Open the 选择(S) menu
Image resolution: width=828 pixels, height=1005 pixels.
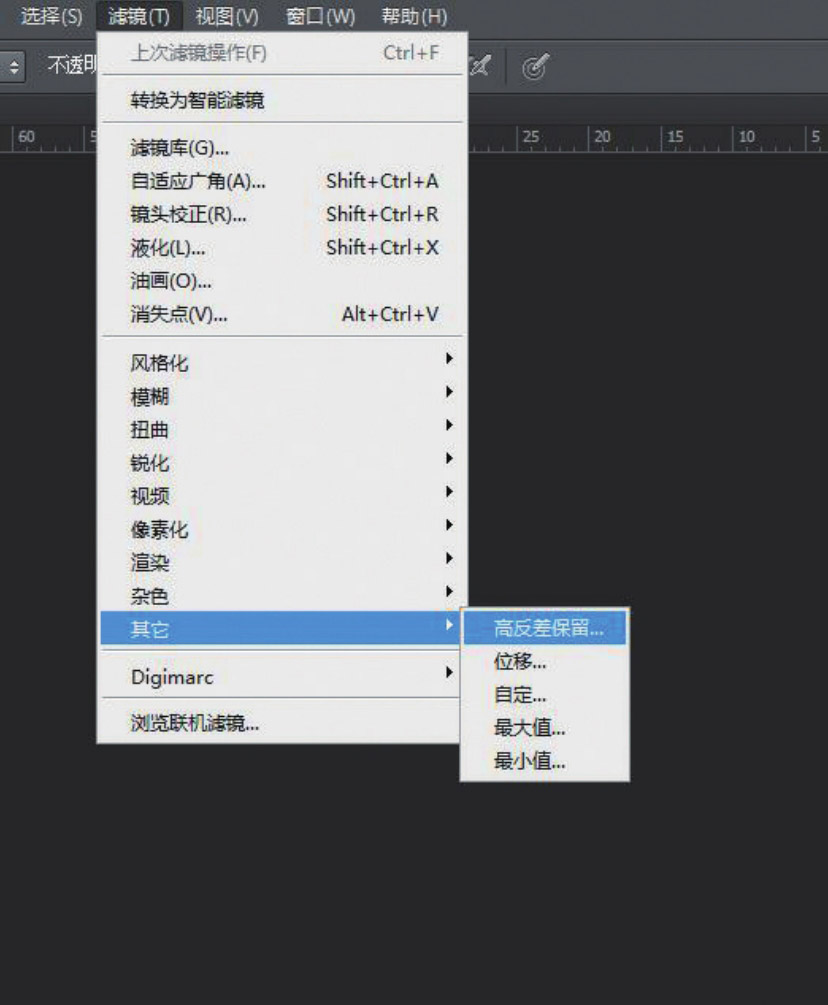[52, 16]
